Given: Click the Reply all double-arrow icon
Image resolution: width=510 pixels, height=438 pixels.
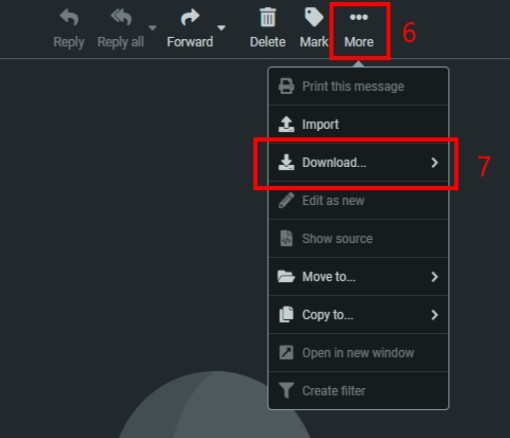Looking at the screenshot, I should (x=121, y=17).
